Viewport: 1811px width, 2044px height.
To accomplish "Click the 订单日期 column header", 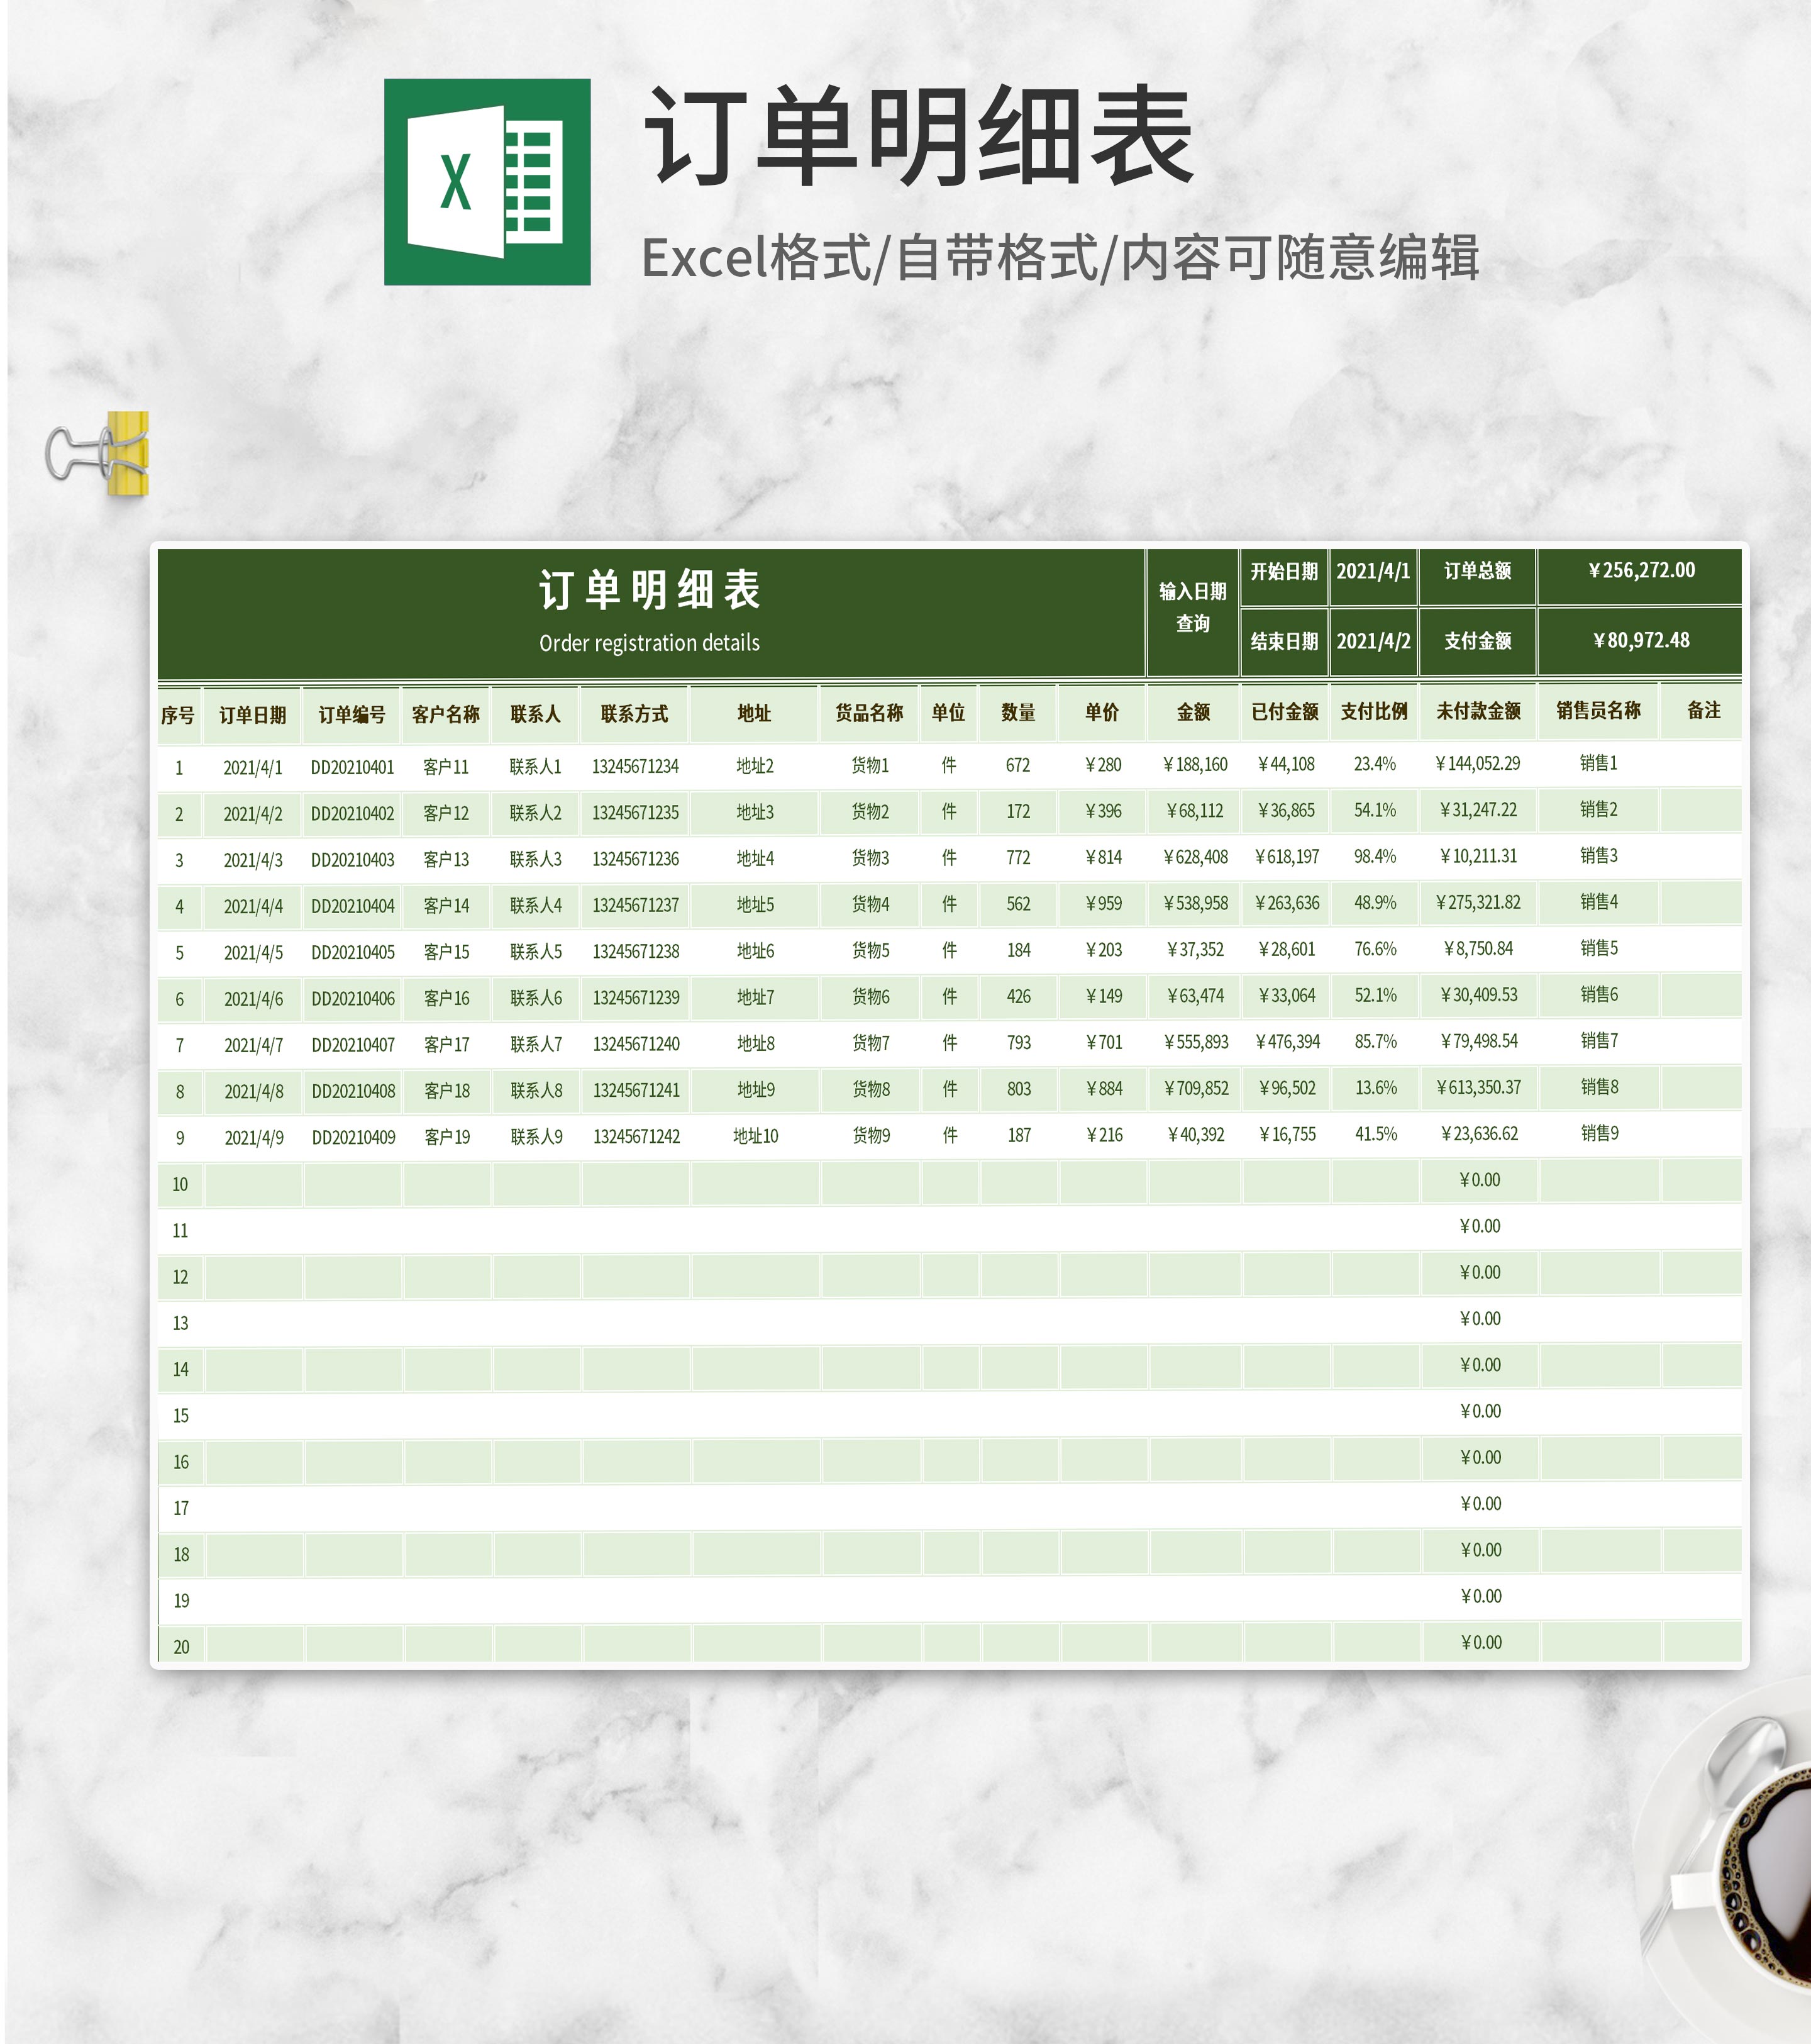I will click(x=252, y=715).
